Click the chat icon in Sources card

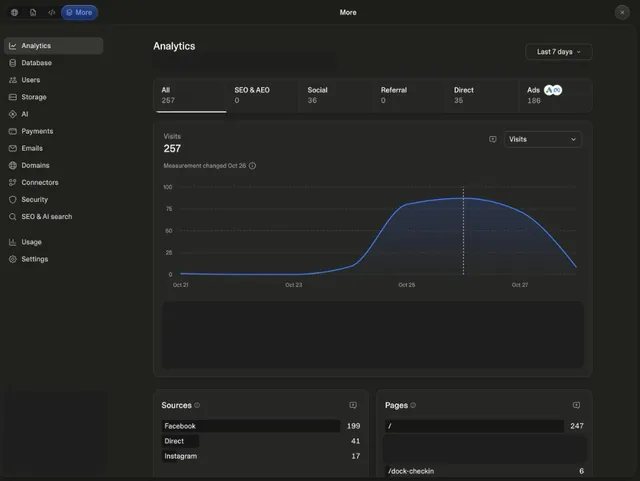coord(353,405)
